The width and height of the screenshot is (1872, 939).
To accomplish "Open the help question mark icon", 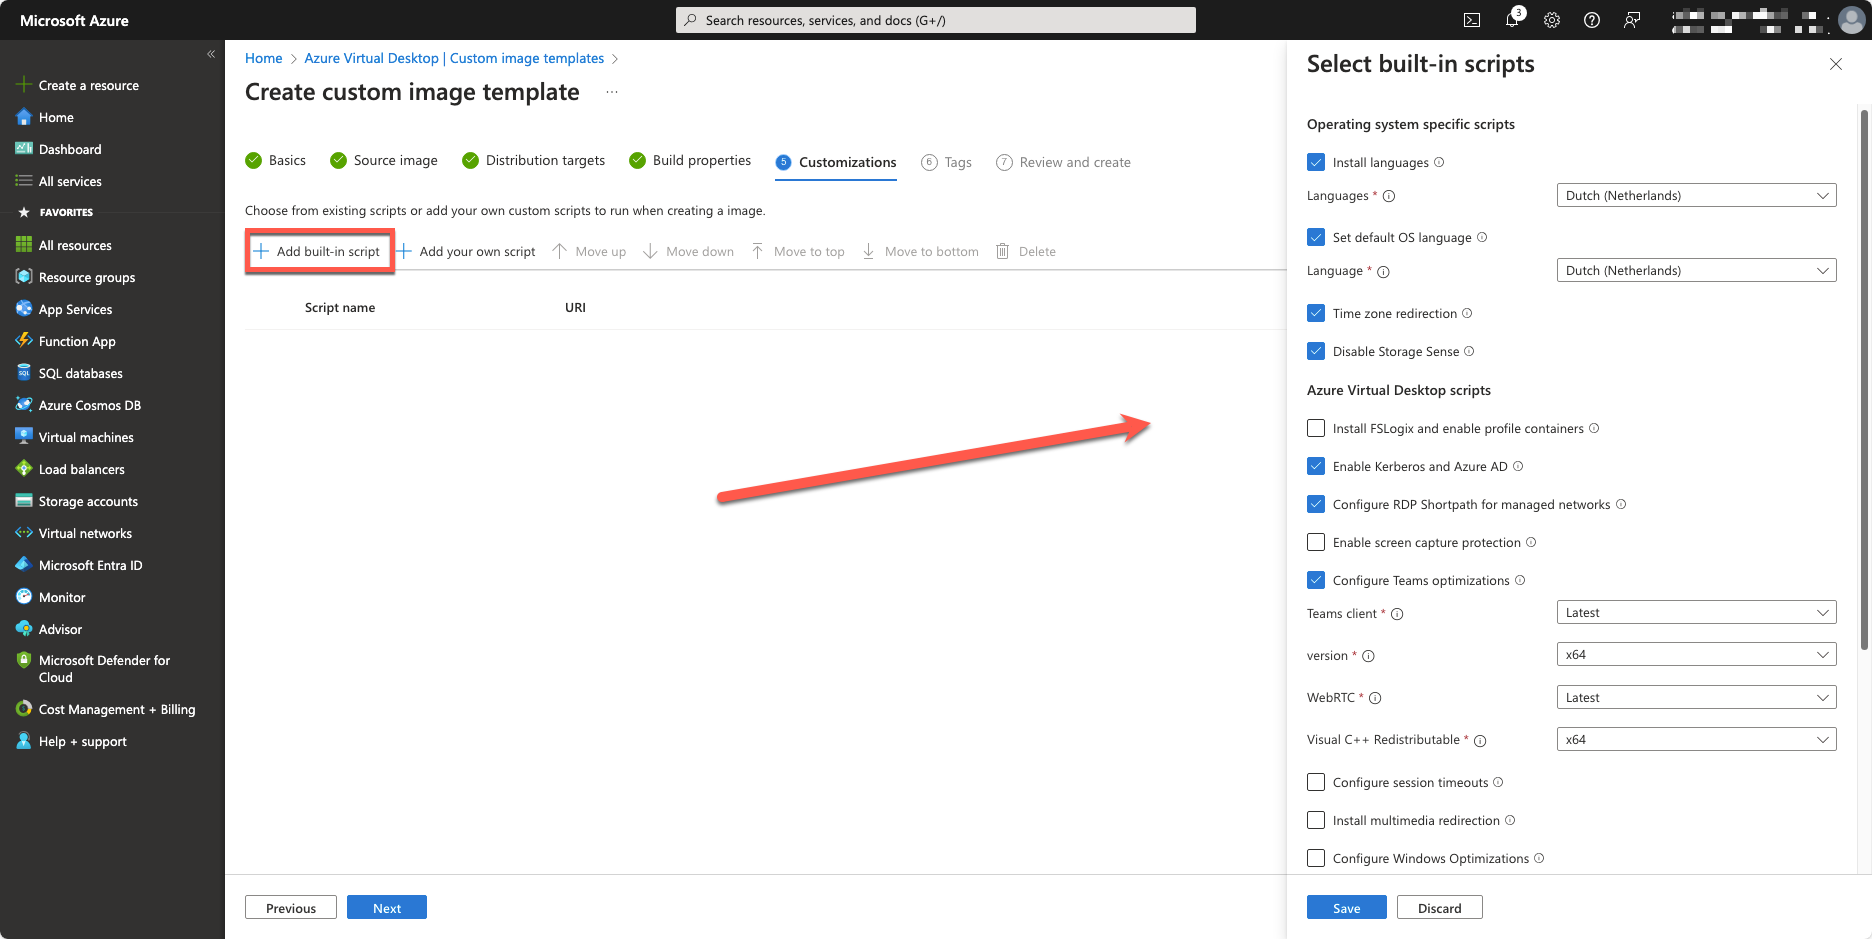I will (x=1592, y=20).
